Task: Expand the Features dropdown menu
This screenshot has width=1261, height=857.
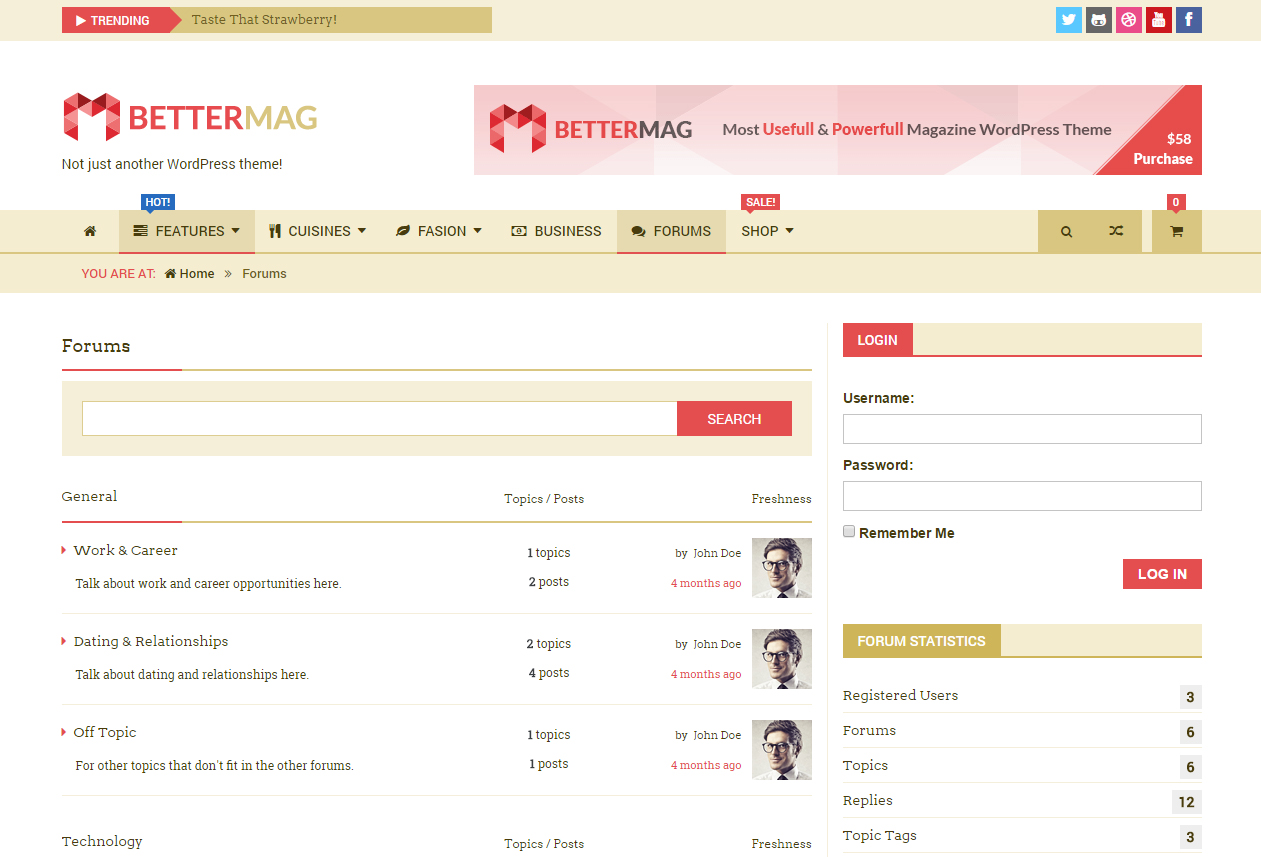Action: point(187,231)
